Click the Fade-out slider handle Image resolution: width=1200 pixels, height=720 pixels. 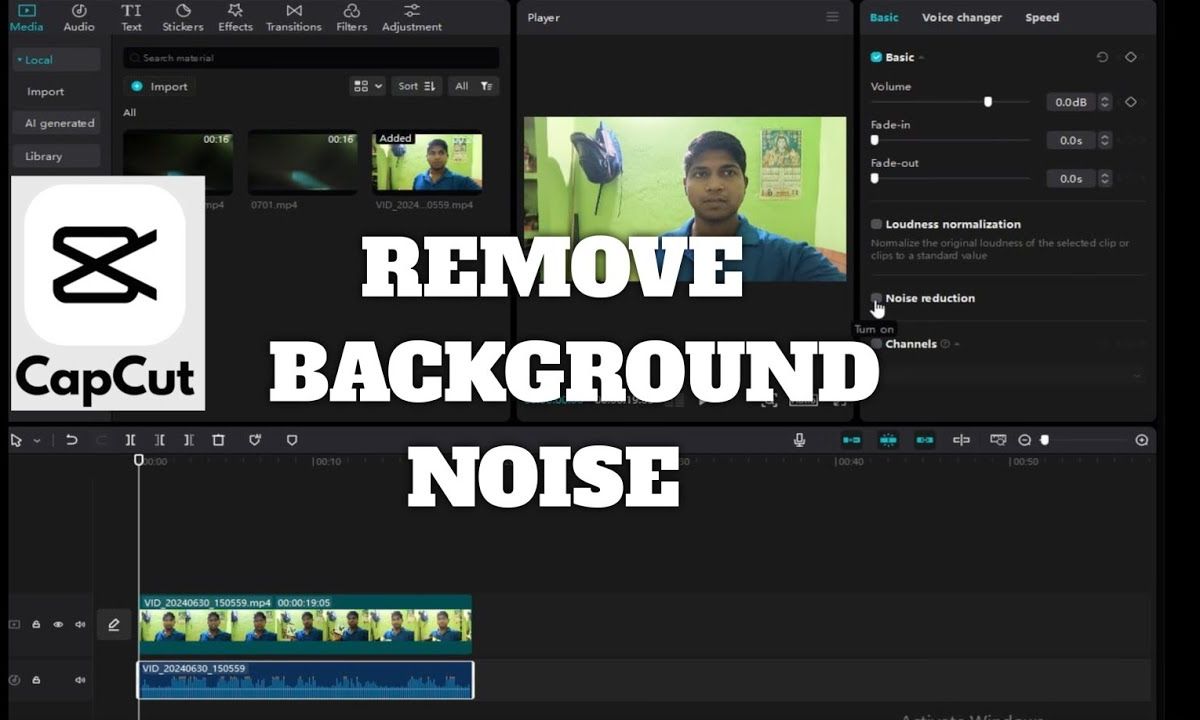[875, 178]
